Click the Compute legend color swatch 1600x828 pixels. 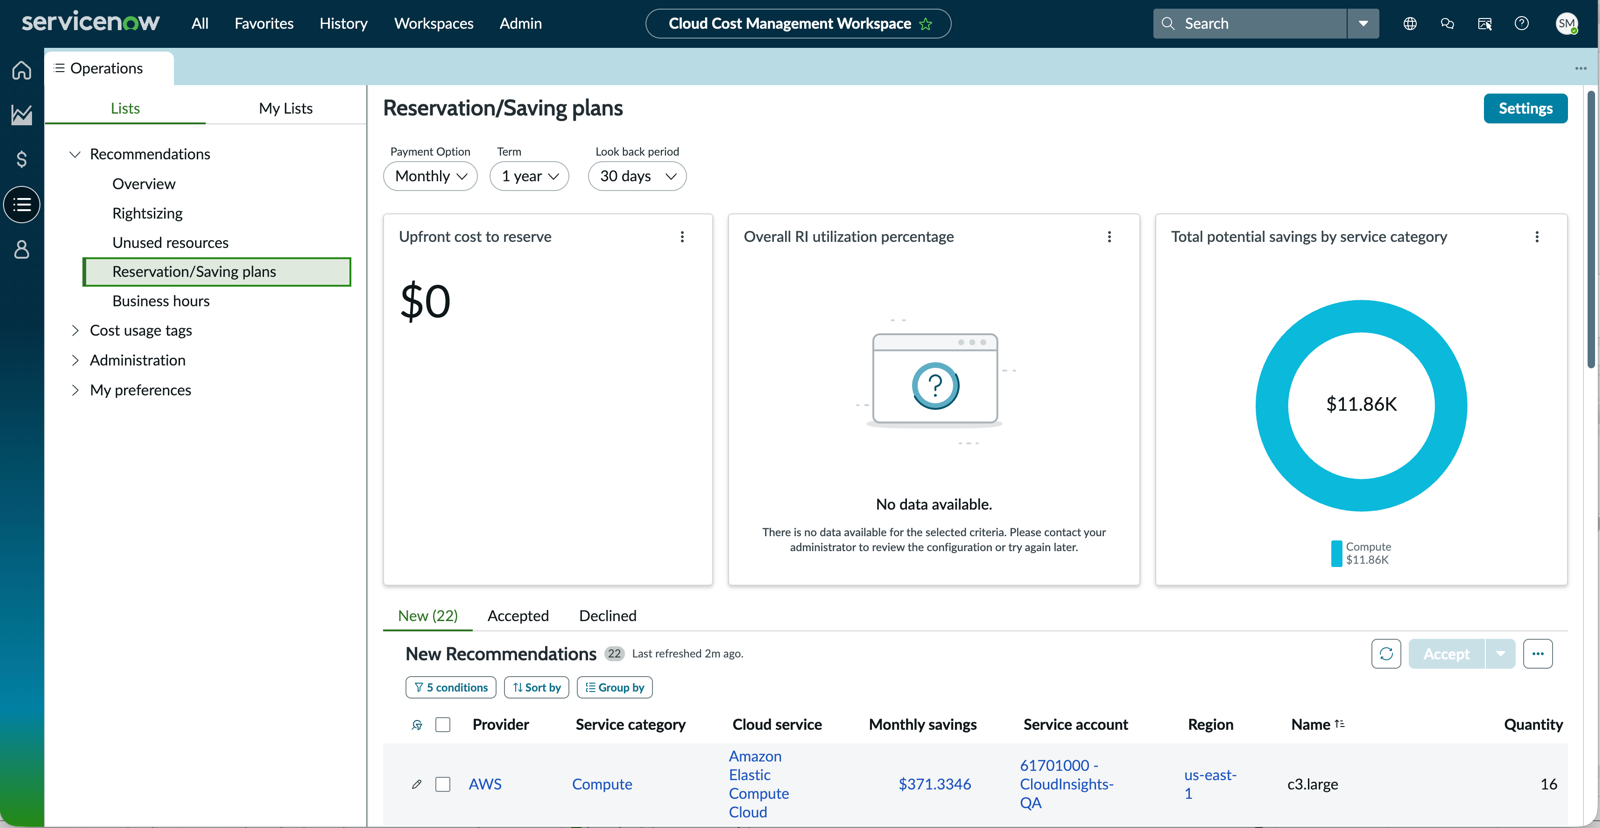[x=1336, y=553]
